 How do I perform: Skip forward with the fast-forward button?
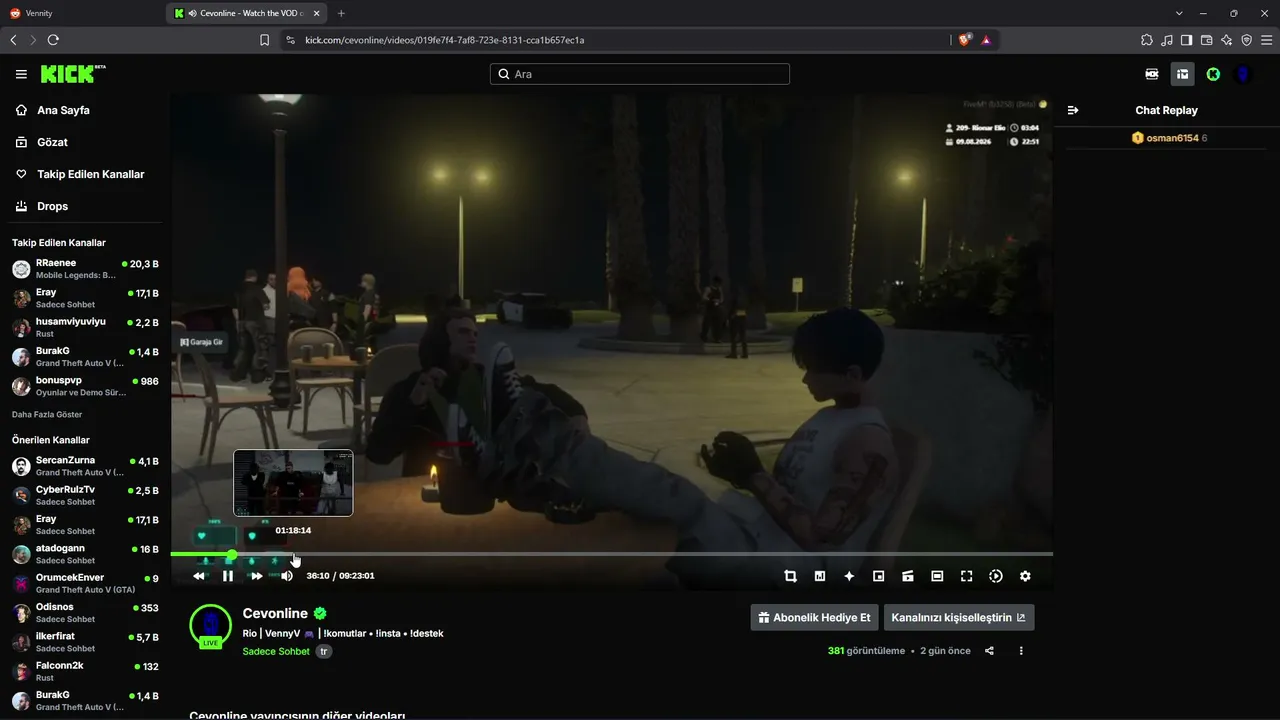click(257, 576)
